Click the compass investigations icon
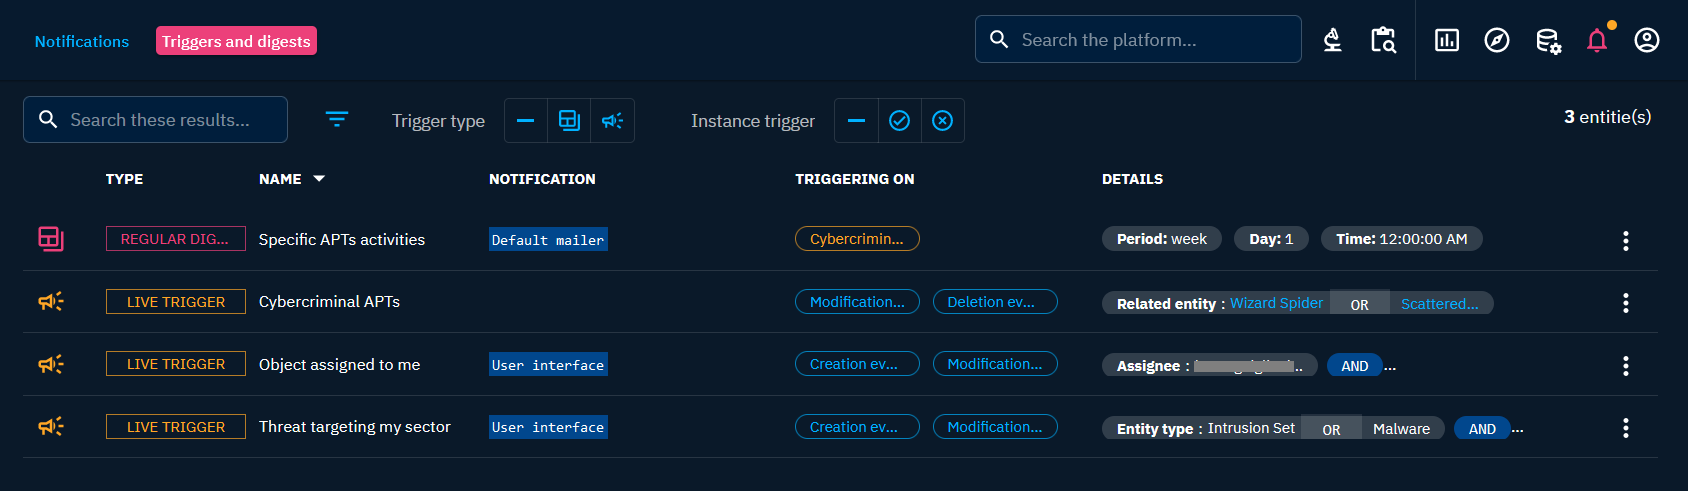 coord(1496,40)
